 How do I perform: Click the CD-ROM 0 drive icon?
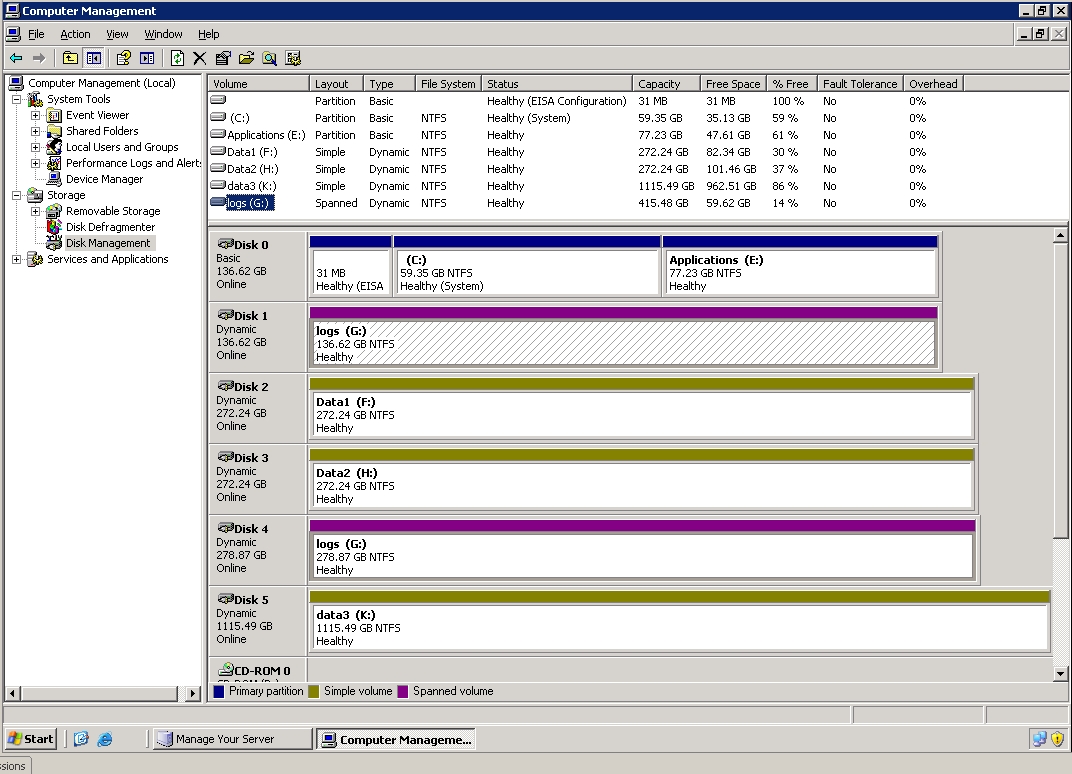(x=225, y=670)
